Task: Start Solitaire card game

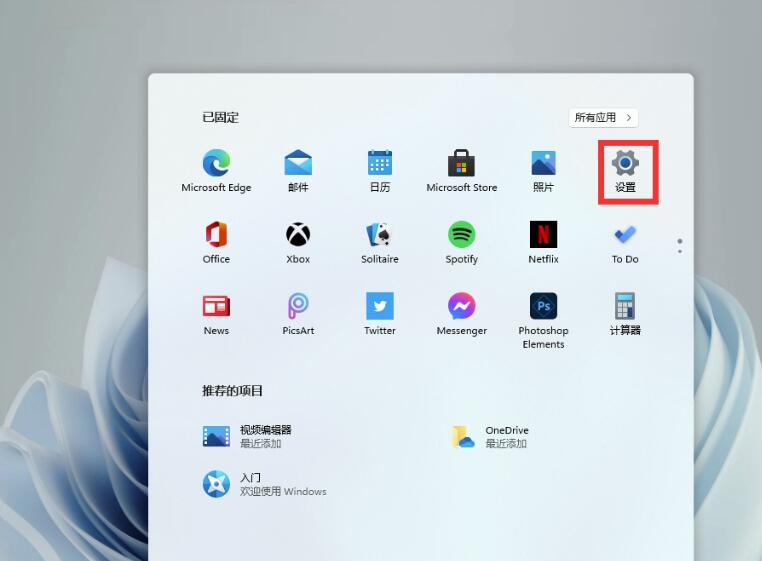Action: 380,242
